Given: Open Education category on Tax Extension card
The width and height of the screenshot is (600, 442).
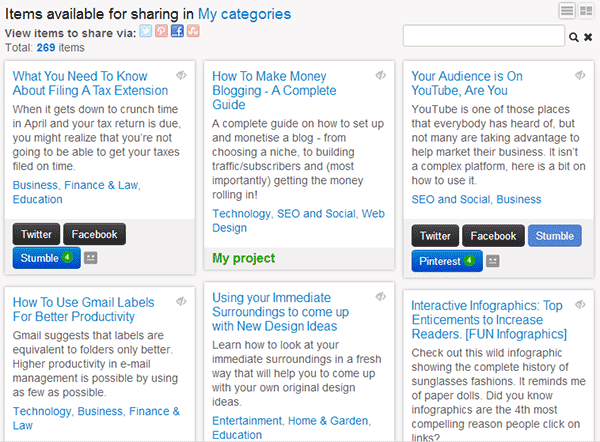Looking at the screenshot, I should [x=38, y=199].
